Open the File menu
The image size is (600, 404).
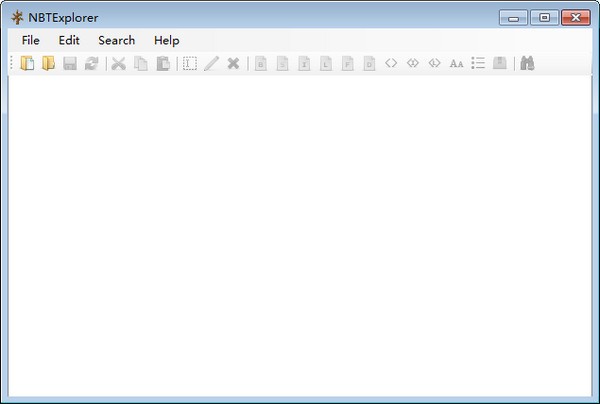(x=31, y=40)
